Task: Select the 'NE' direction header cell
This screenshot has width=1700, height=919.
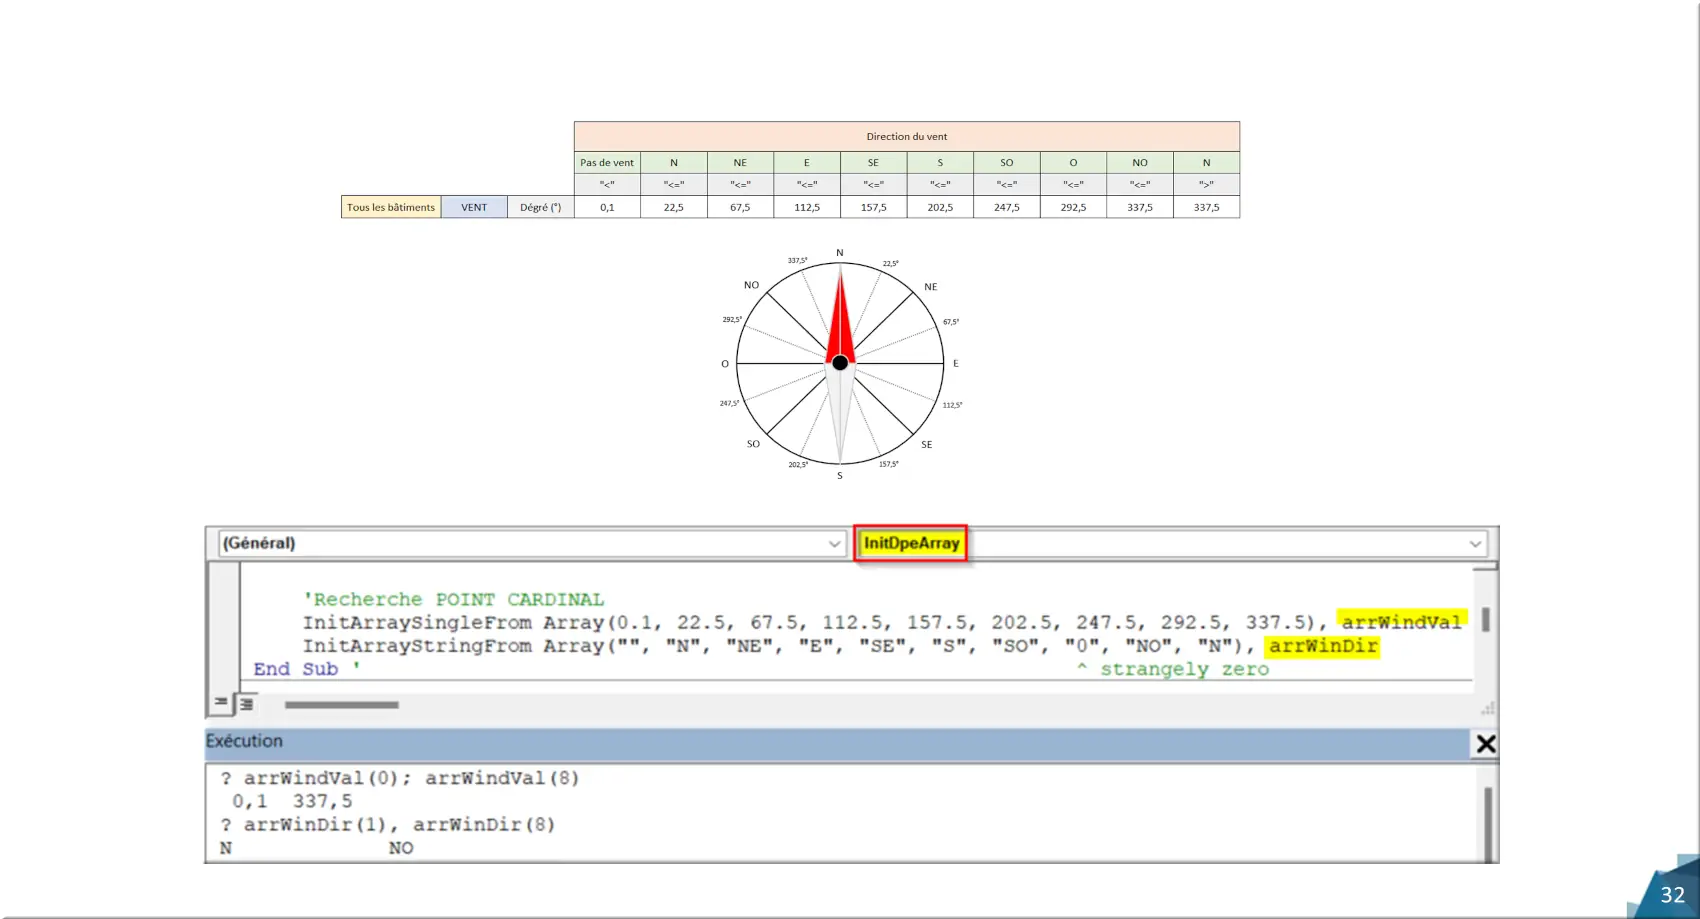Action: coord(740,162)
